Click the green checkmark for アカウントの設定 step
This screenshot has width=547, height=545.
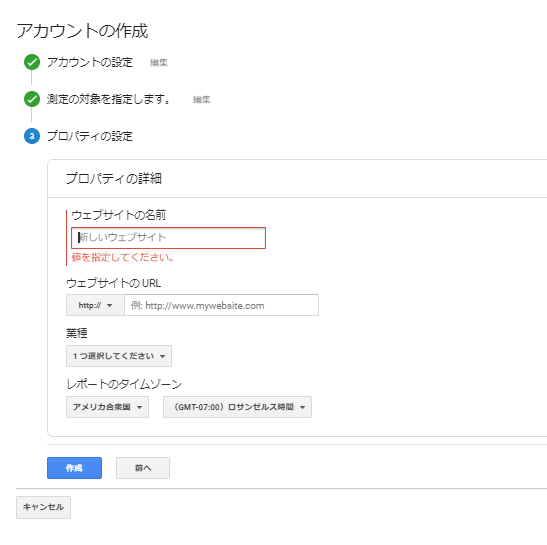click(32, 62)
